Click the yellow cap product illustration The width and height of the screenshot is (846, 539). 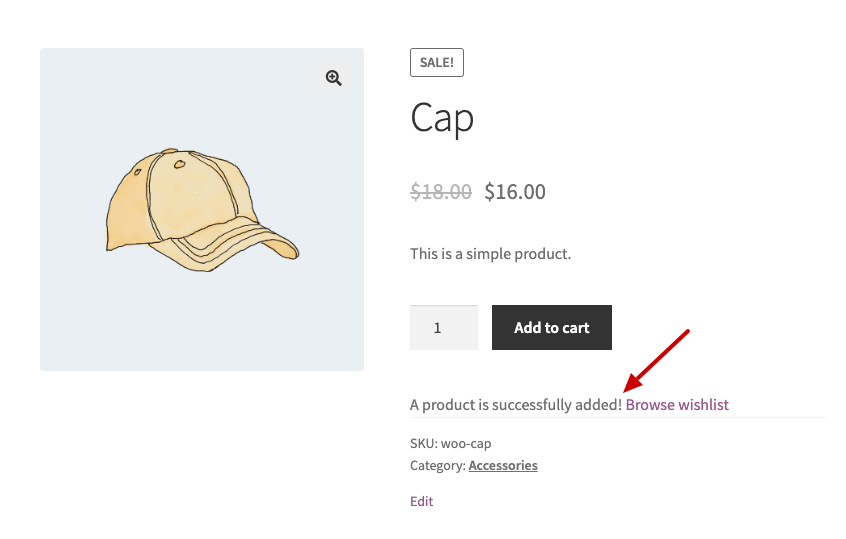pyautogui.click(x=202, y=210)
